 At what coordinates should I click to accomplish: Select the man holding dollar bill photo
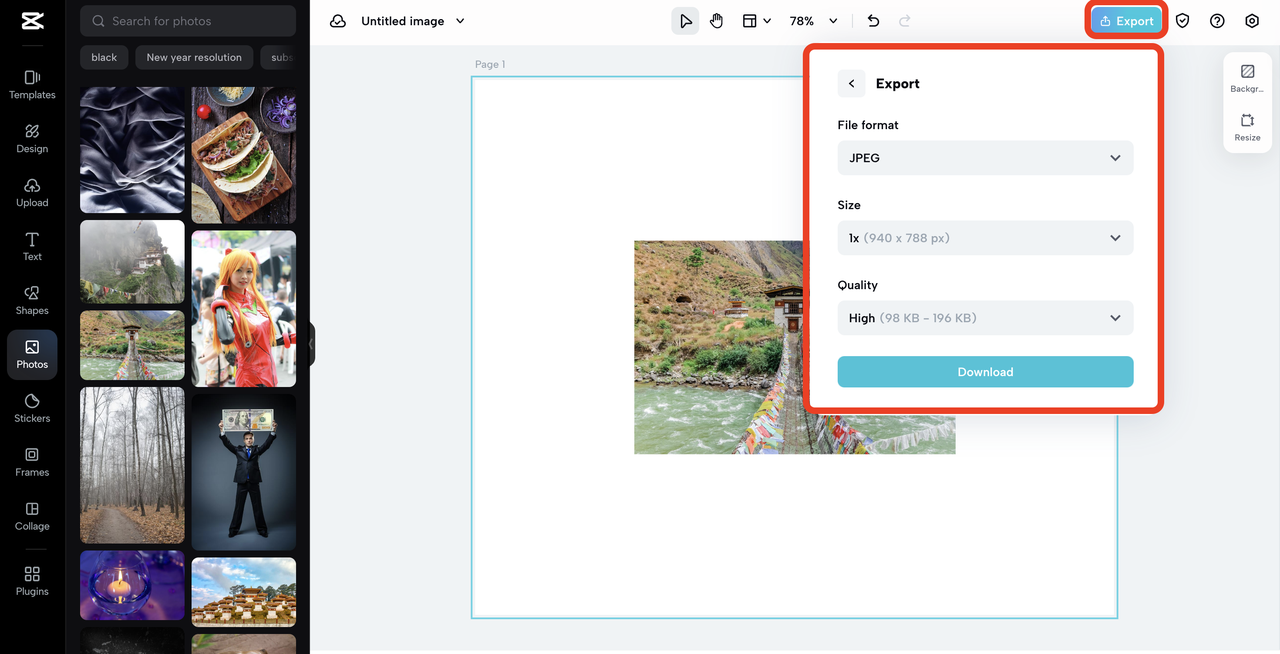pyautogui.click(x=244, y=472)
